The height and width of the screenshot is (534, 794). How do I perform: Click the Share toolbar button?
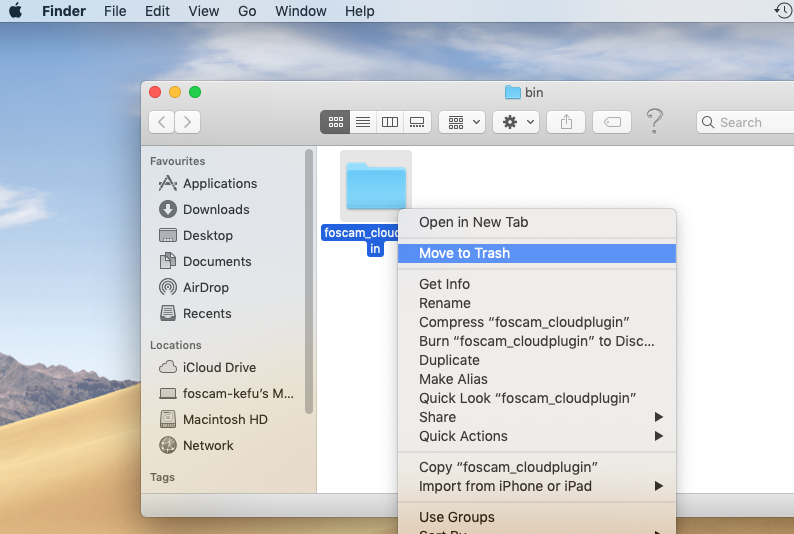click(566, 122)
